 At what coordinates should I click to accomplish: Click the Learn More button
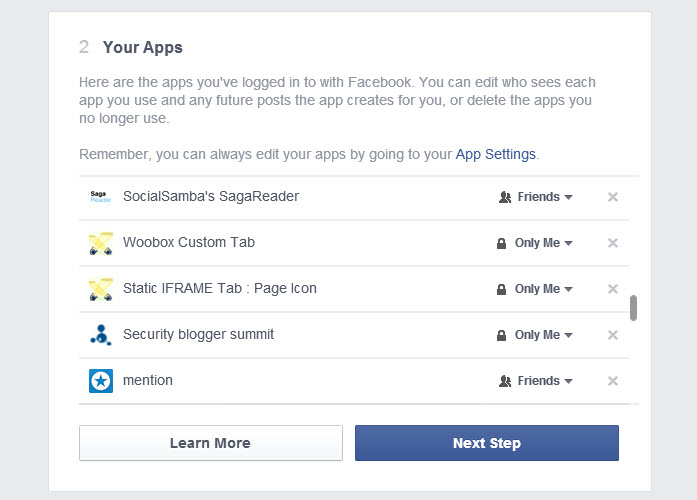coord(211,443)
